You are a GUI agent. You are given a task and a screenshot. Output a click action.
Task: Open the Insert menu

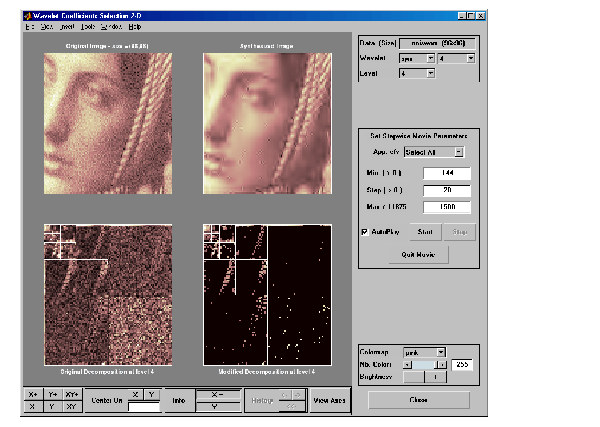point(67,27)
